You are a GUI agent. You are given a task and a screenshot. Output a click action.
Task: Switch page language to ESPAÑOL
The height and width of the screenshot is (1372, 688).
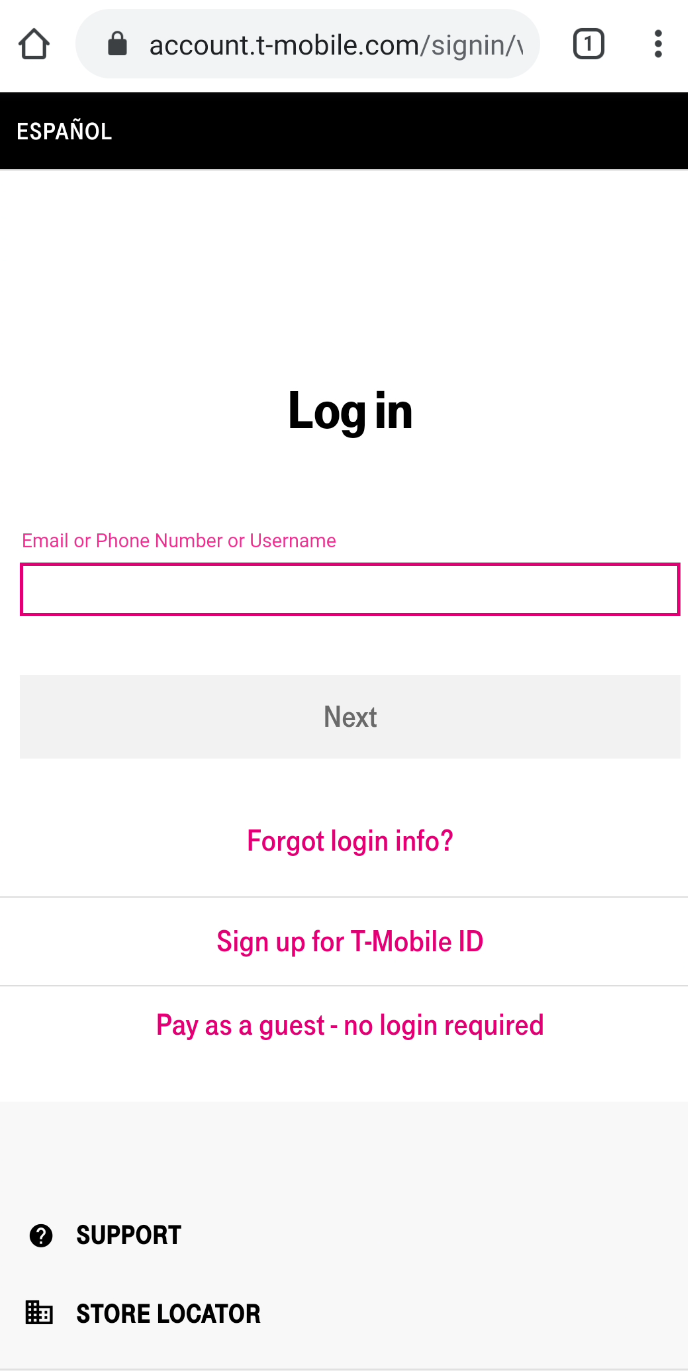point(64,130)
